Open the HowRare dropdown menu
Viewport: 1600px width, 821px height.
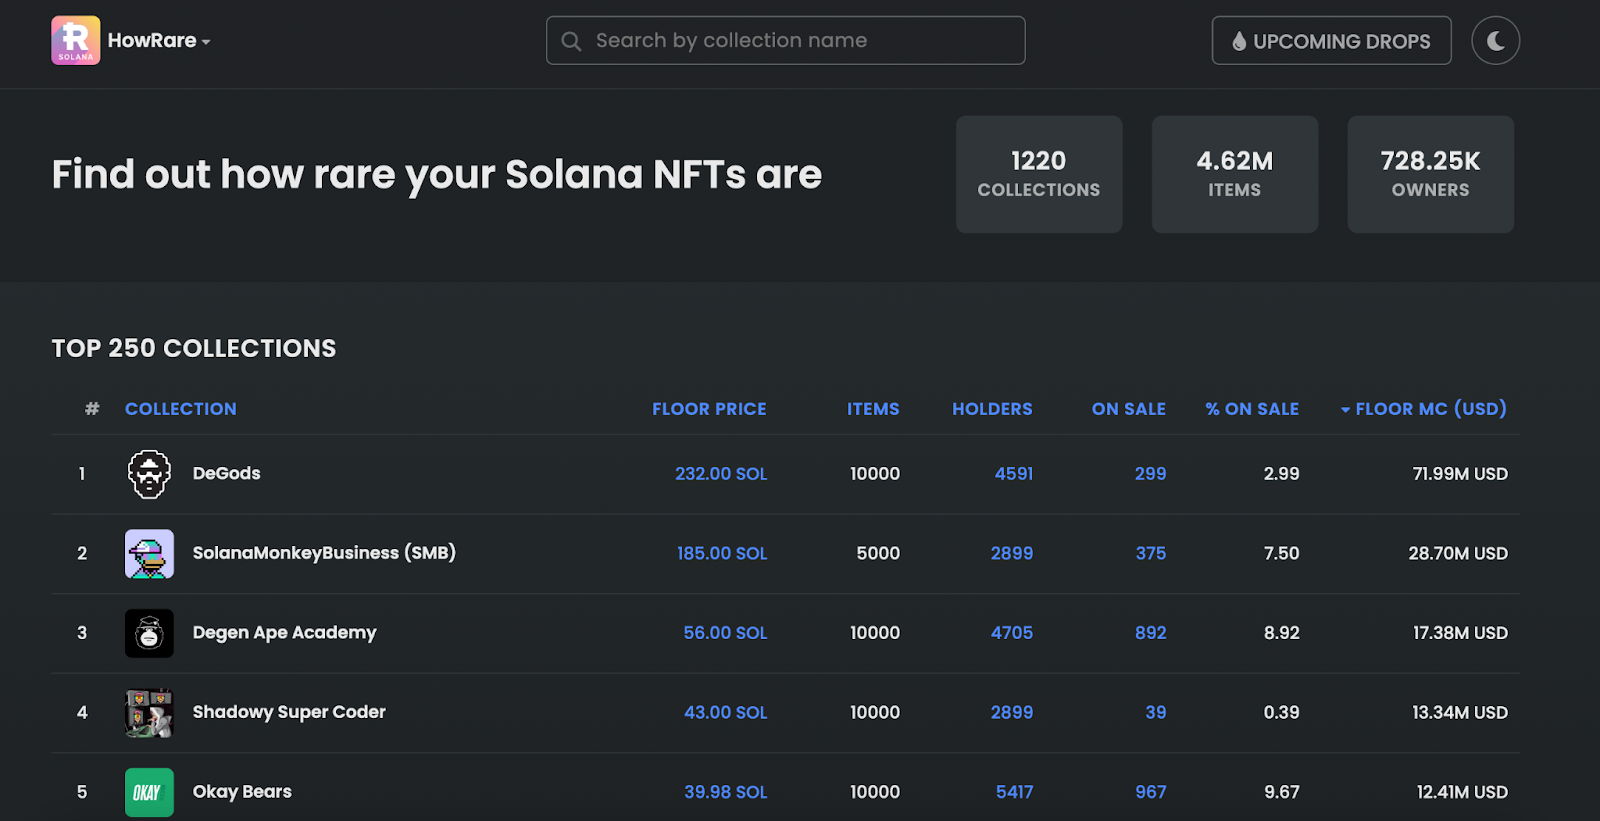[x=159, y=41]
